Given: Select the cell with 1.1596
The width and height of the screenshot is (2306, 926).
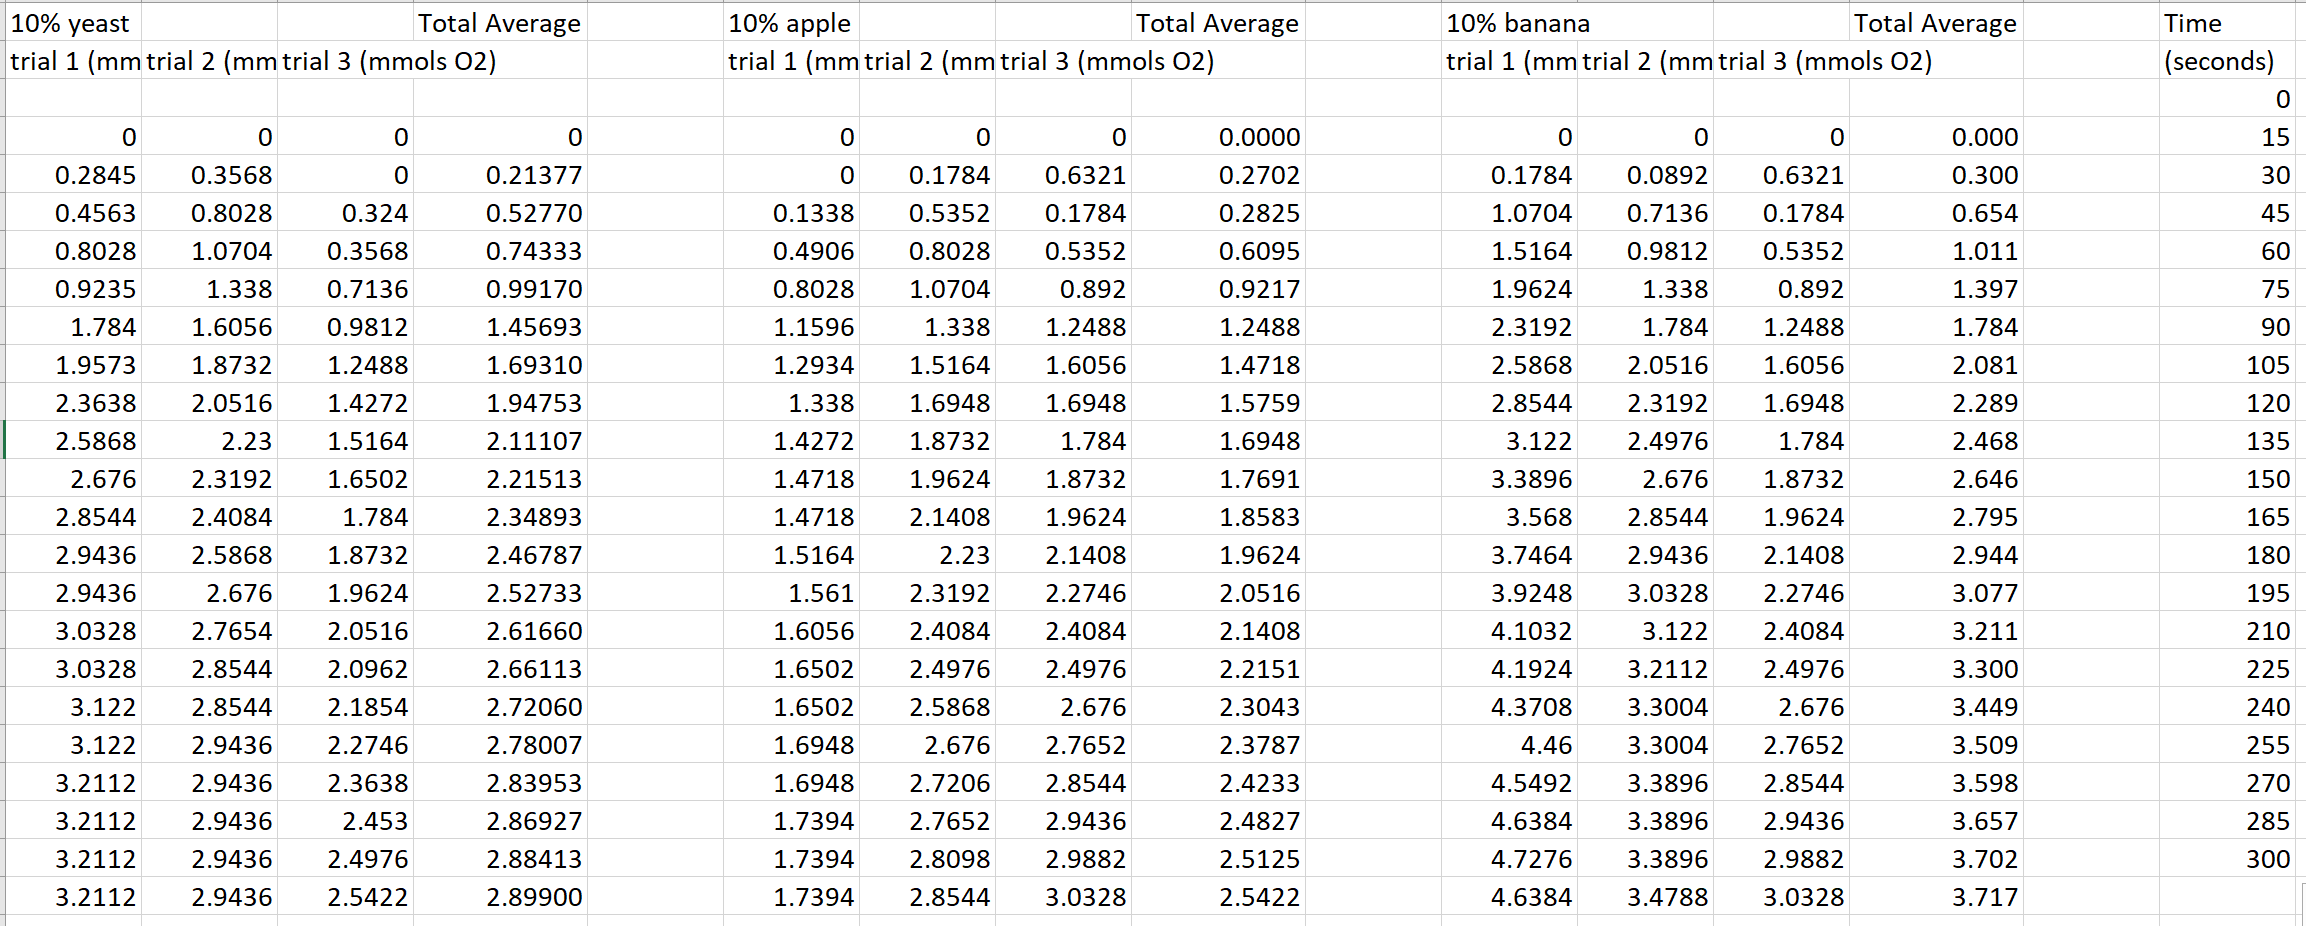Looking at the screenshot, I should coord(791,327).
